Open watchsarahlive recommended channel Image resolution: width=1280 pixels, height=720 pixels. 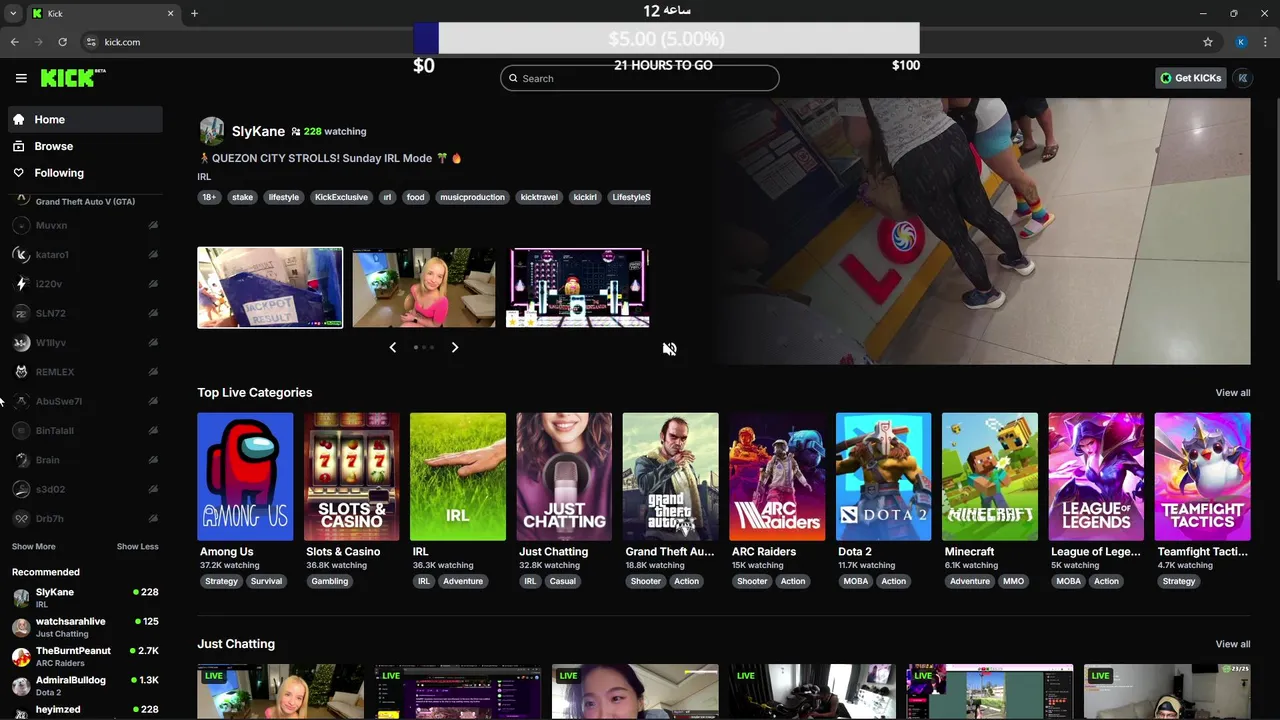[x=85, y=627]
